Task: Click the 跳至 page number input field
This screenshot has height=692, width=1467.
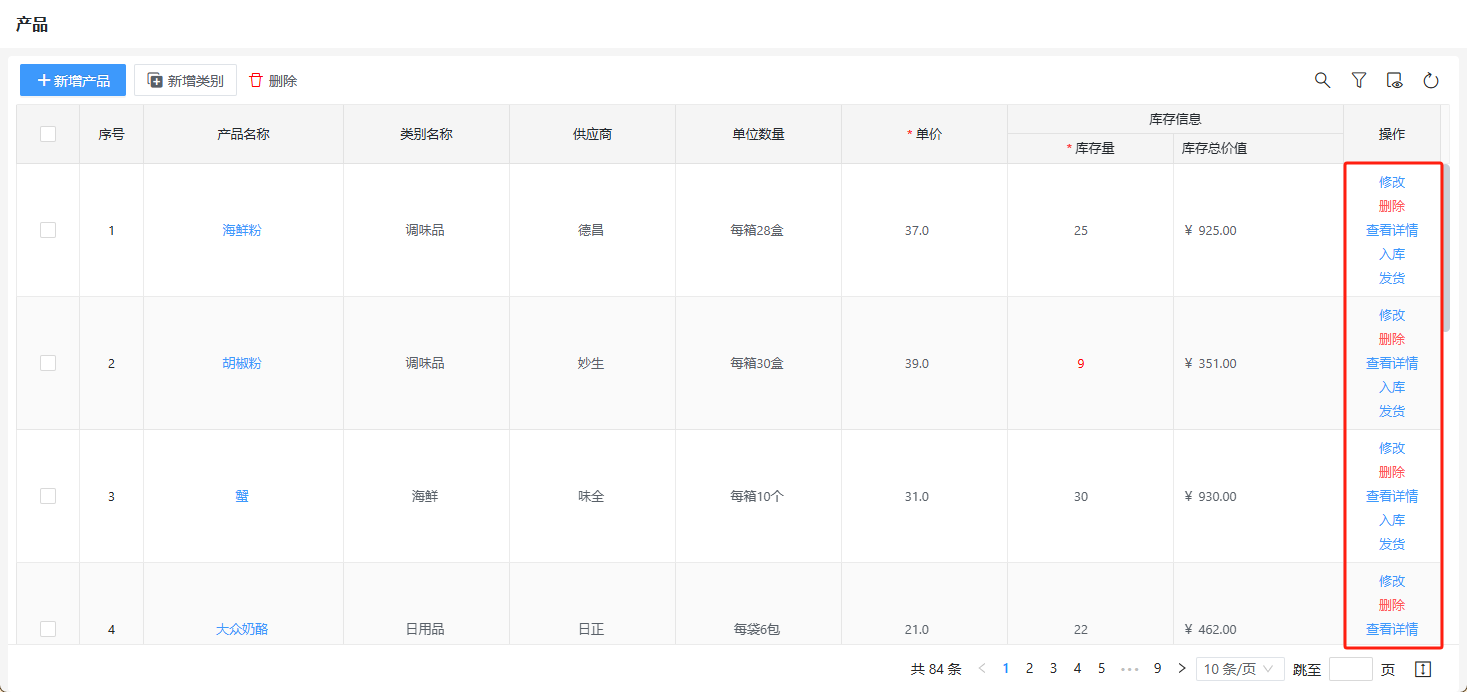Action: (x=1350, y=669)
